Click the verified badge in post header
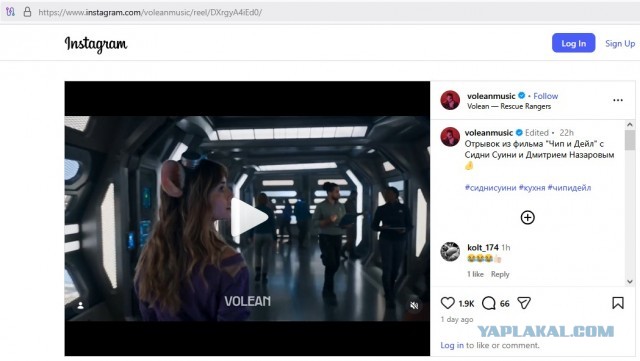The height and width of the screenshot is (361, 640). tap(521, 96)
